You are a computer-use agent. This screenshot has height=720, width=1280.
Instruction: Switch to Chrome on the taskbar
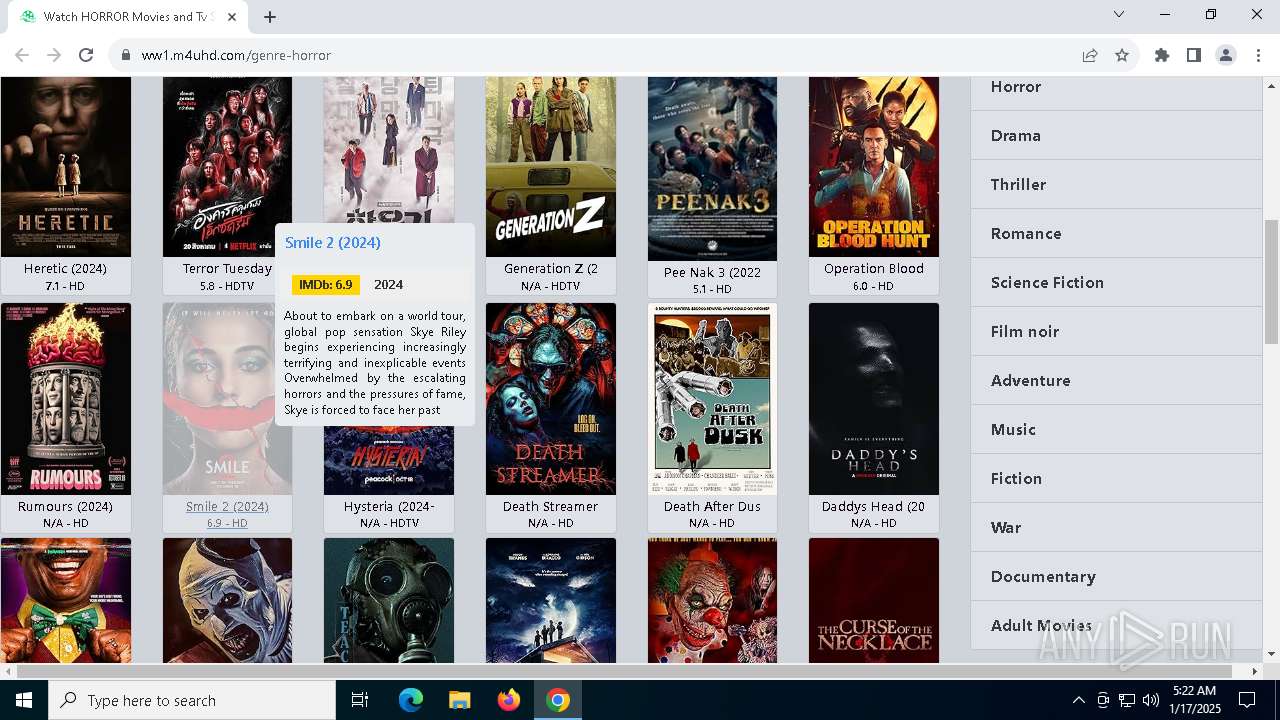point(558,700)
